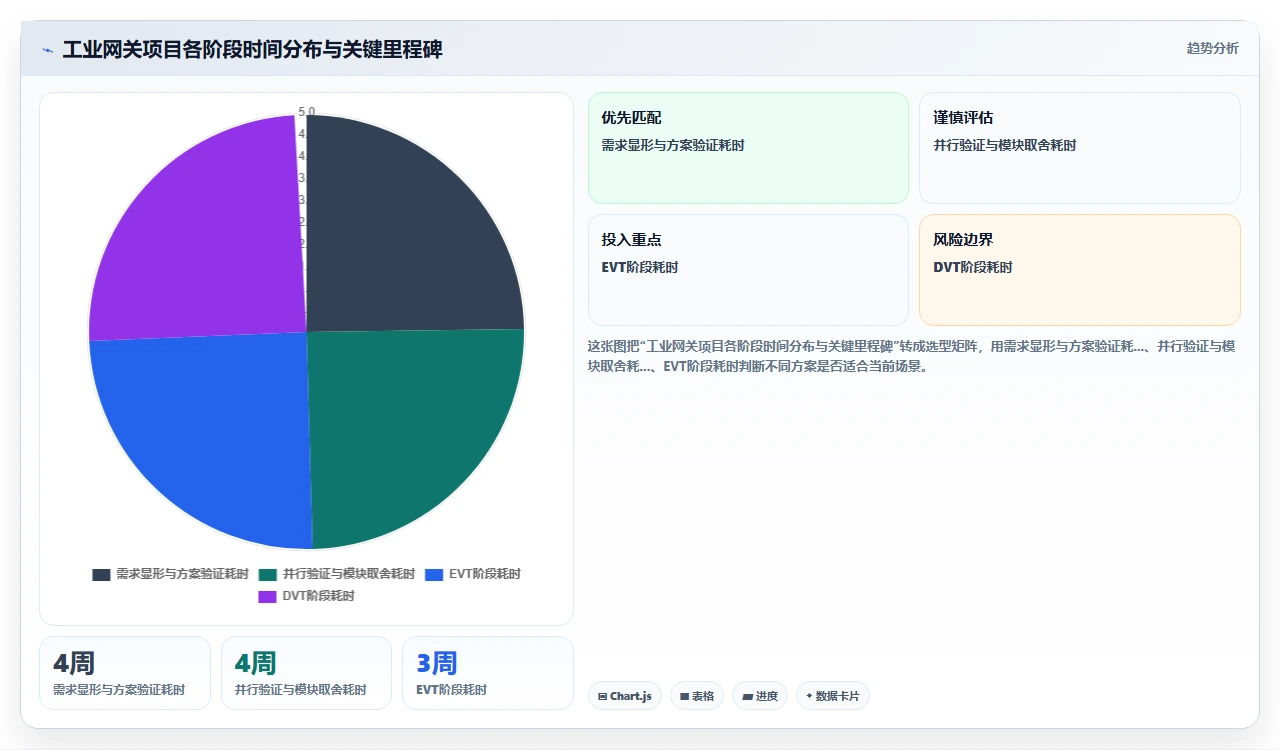Select the 谨慎评估 card
This screenshot has height=750, width=1280.
coord(1080,148)
